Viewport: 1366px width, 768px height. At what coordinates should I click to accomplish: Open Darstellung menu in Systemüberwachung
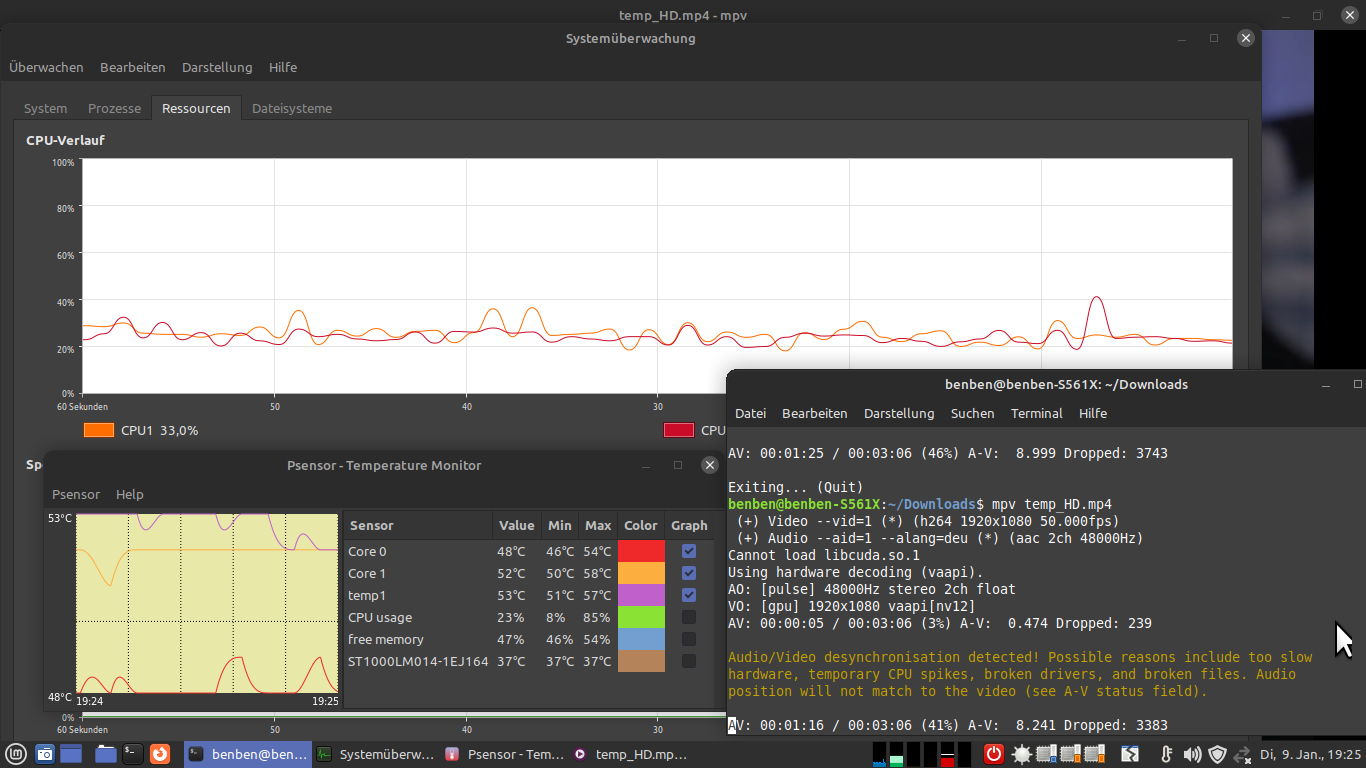pos(217,67)
